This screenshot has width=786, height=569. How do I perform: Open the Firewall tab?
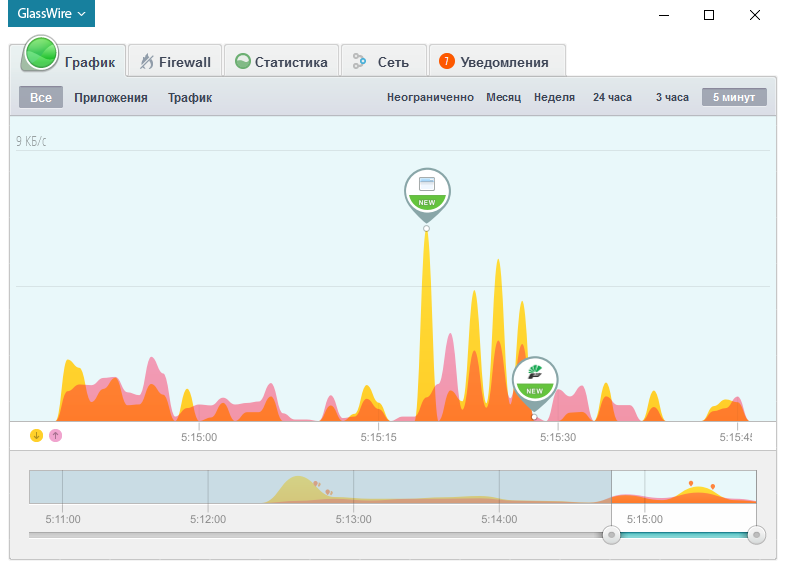[175, 61]
